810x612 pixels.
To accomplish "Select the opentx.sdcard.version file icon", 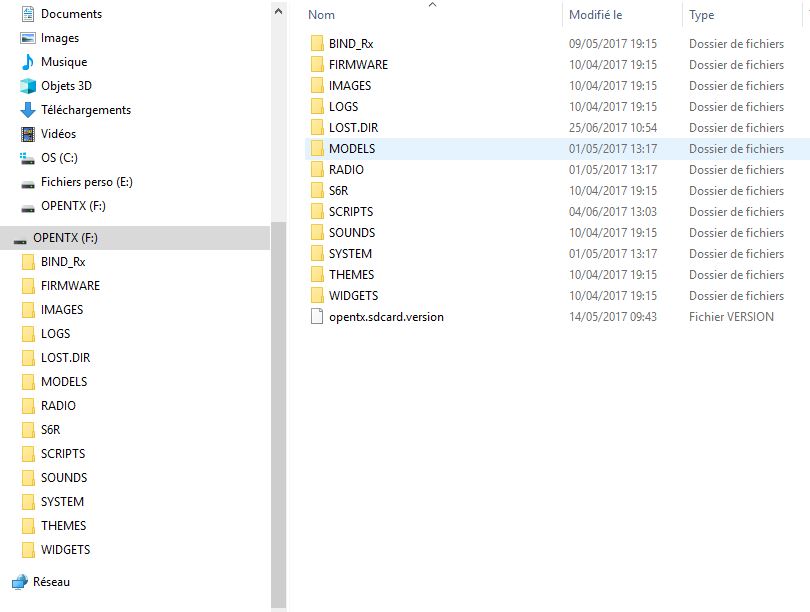I will 317,317.
